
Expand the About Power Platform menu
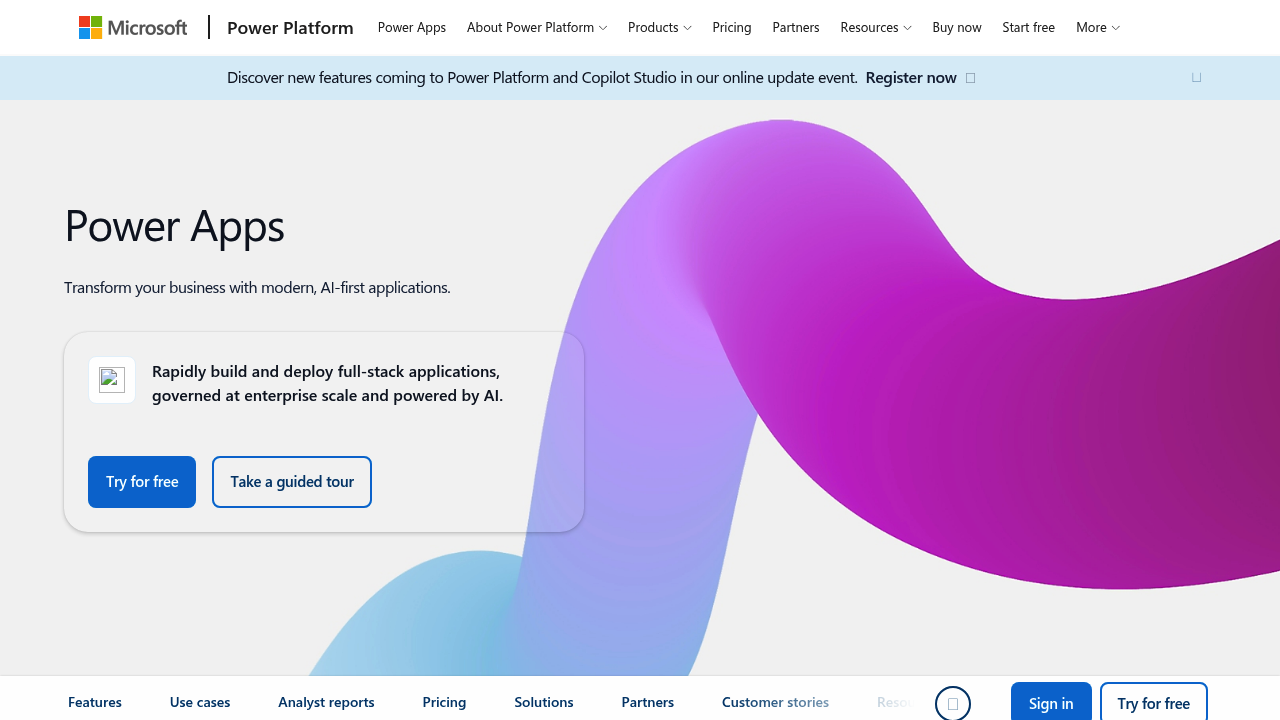click(x=537, y=28)
